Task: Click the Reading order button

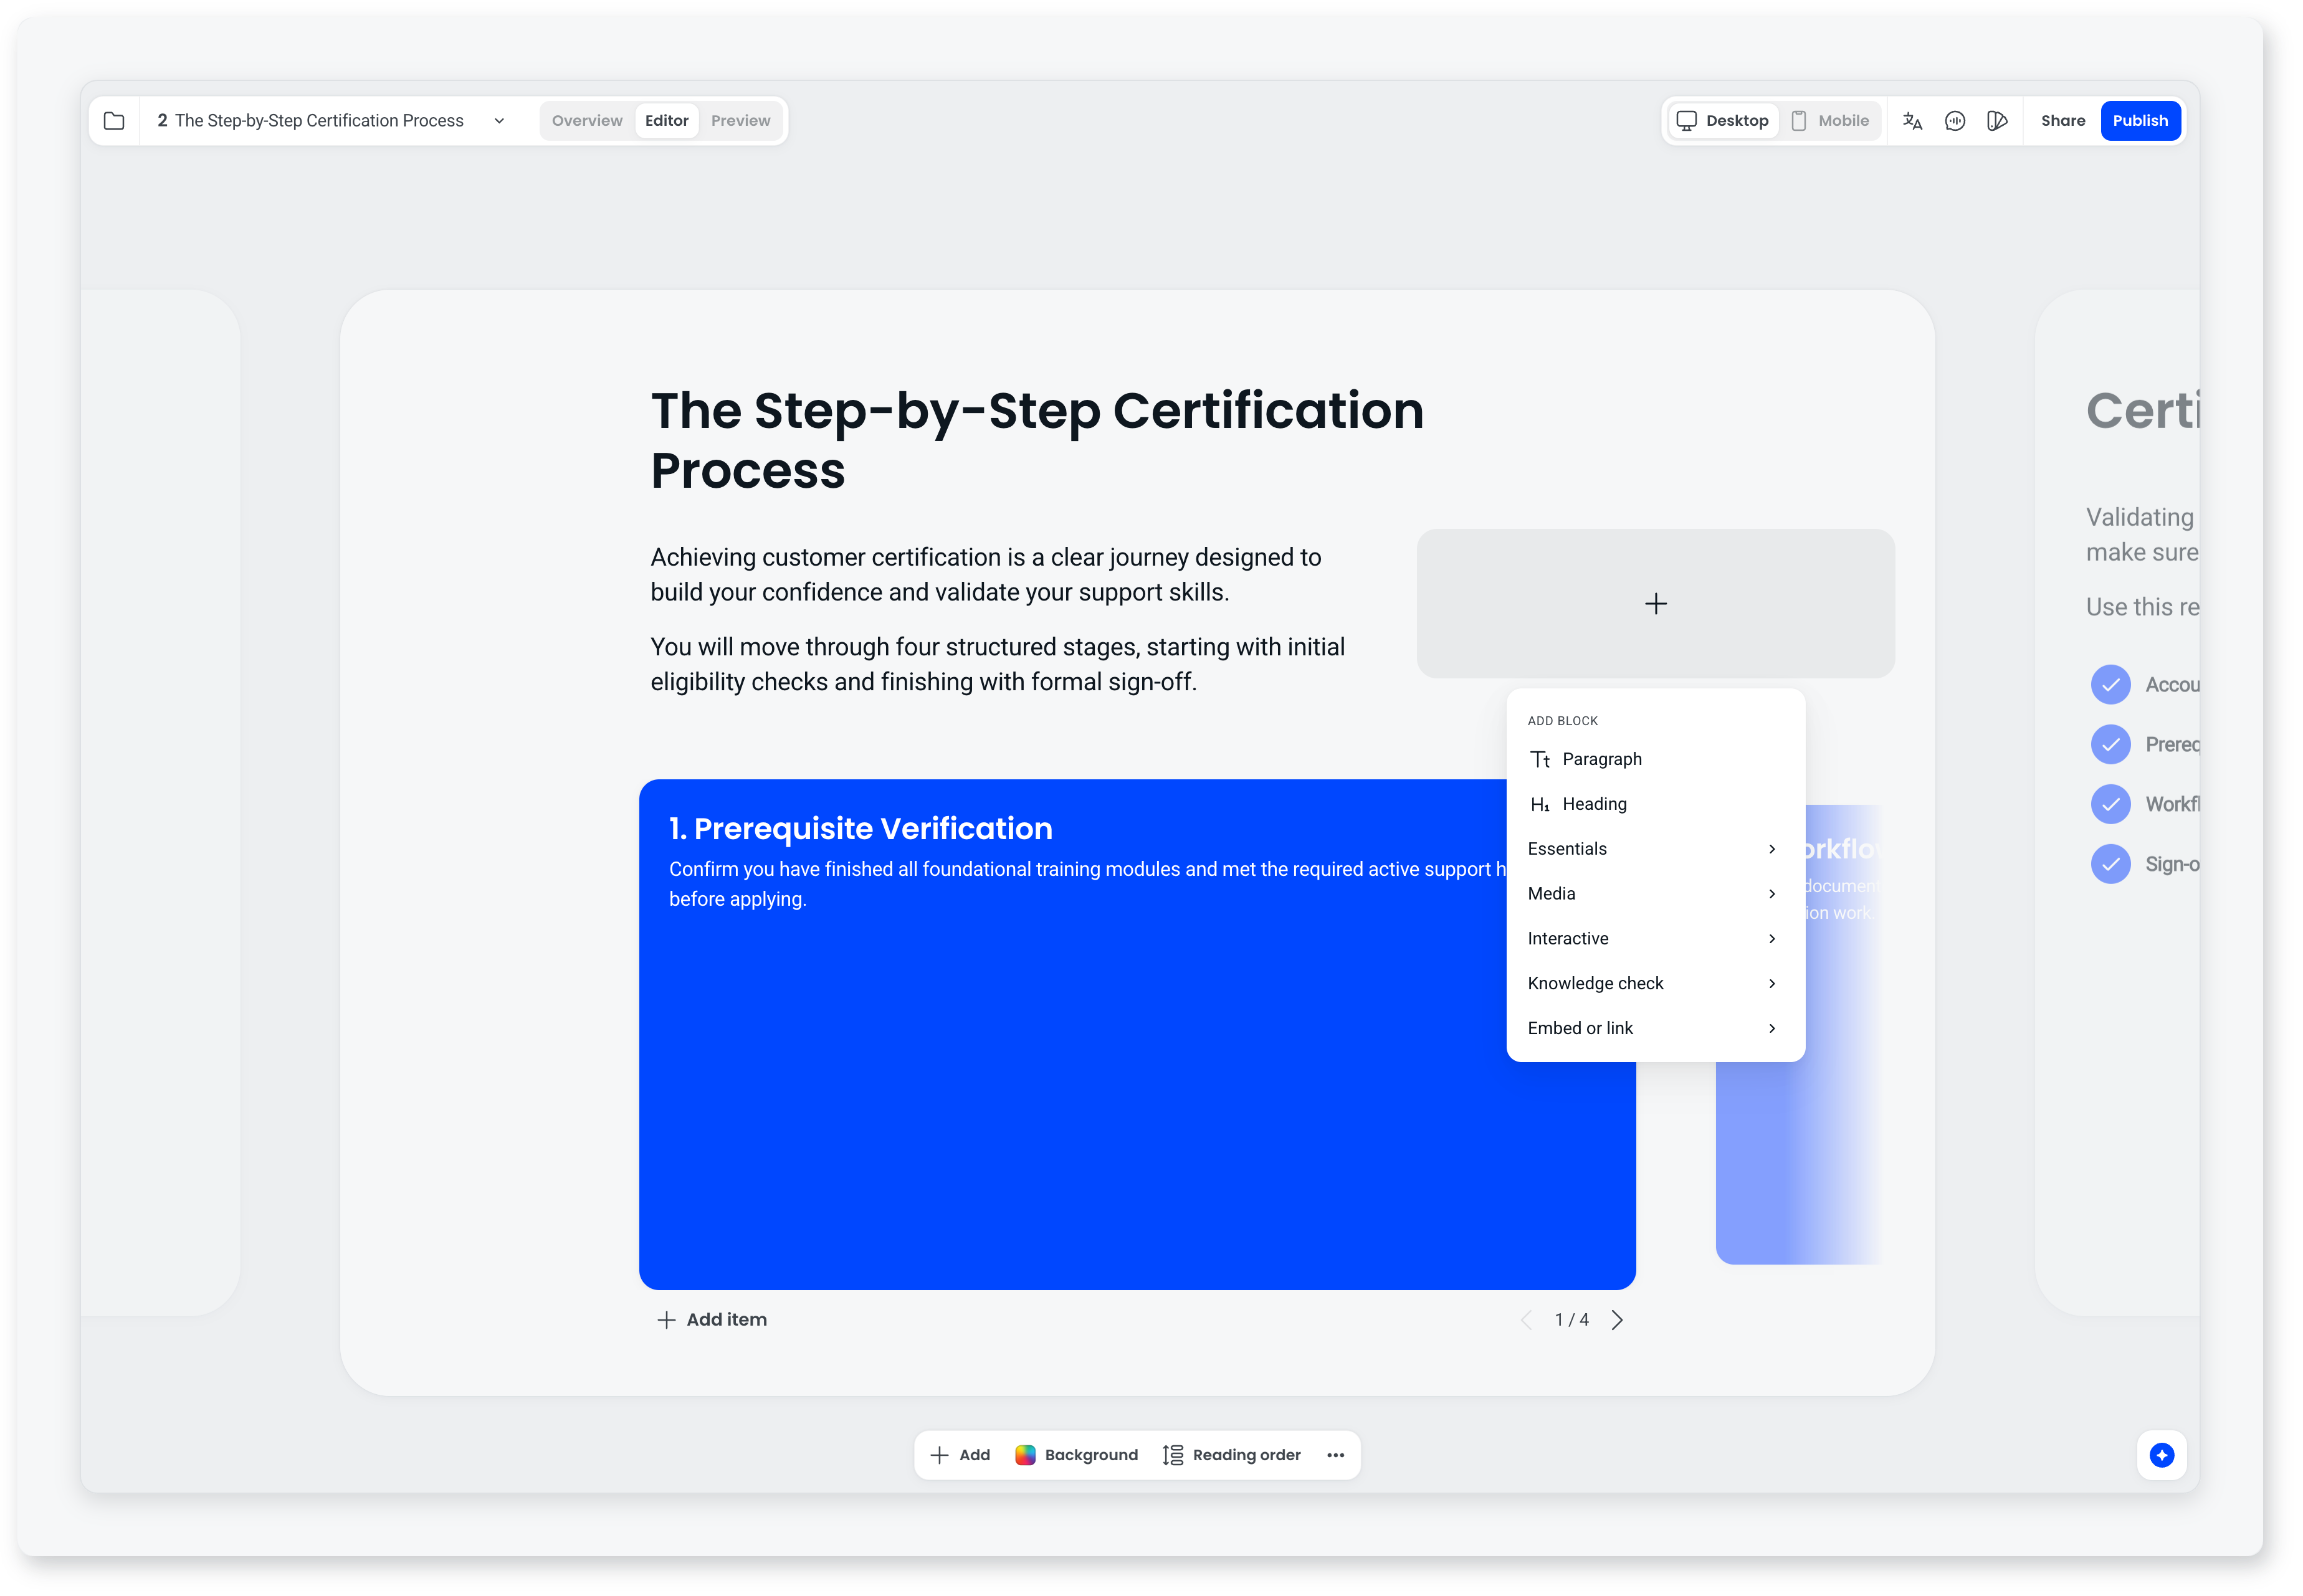Action: tap(1231, 1455)
